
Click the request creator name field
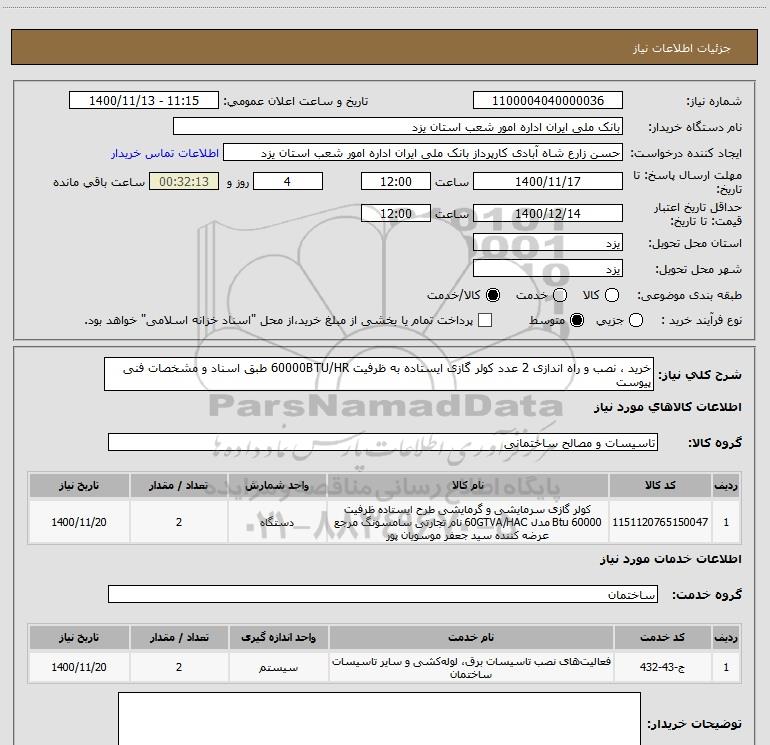[423, 153]
